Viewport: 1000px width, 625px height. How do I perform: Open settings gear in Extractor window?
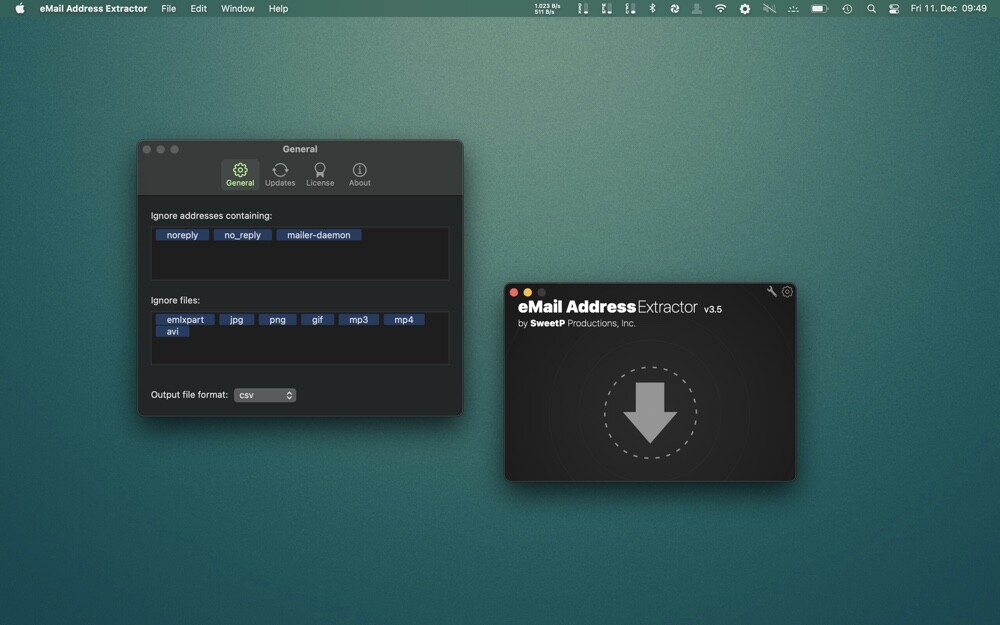(788, 291)
